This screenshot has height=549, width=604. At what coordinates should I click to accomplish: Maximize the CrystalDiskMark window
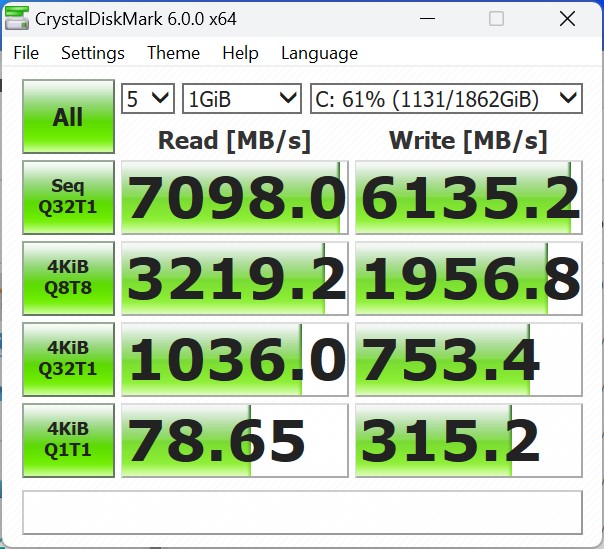click(496, 18)
